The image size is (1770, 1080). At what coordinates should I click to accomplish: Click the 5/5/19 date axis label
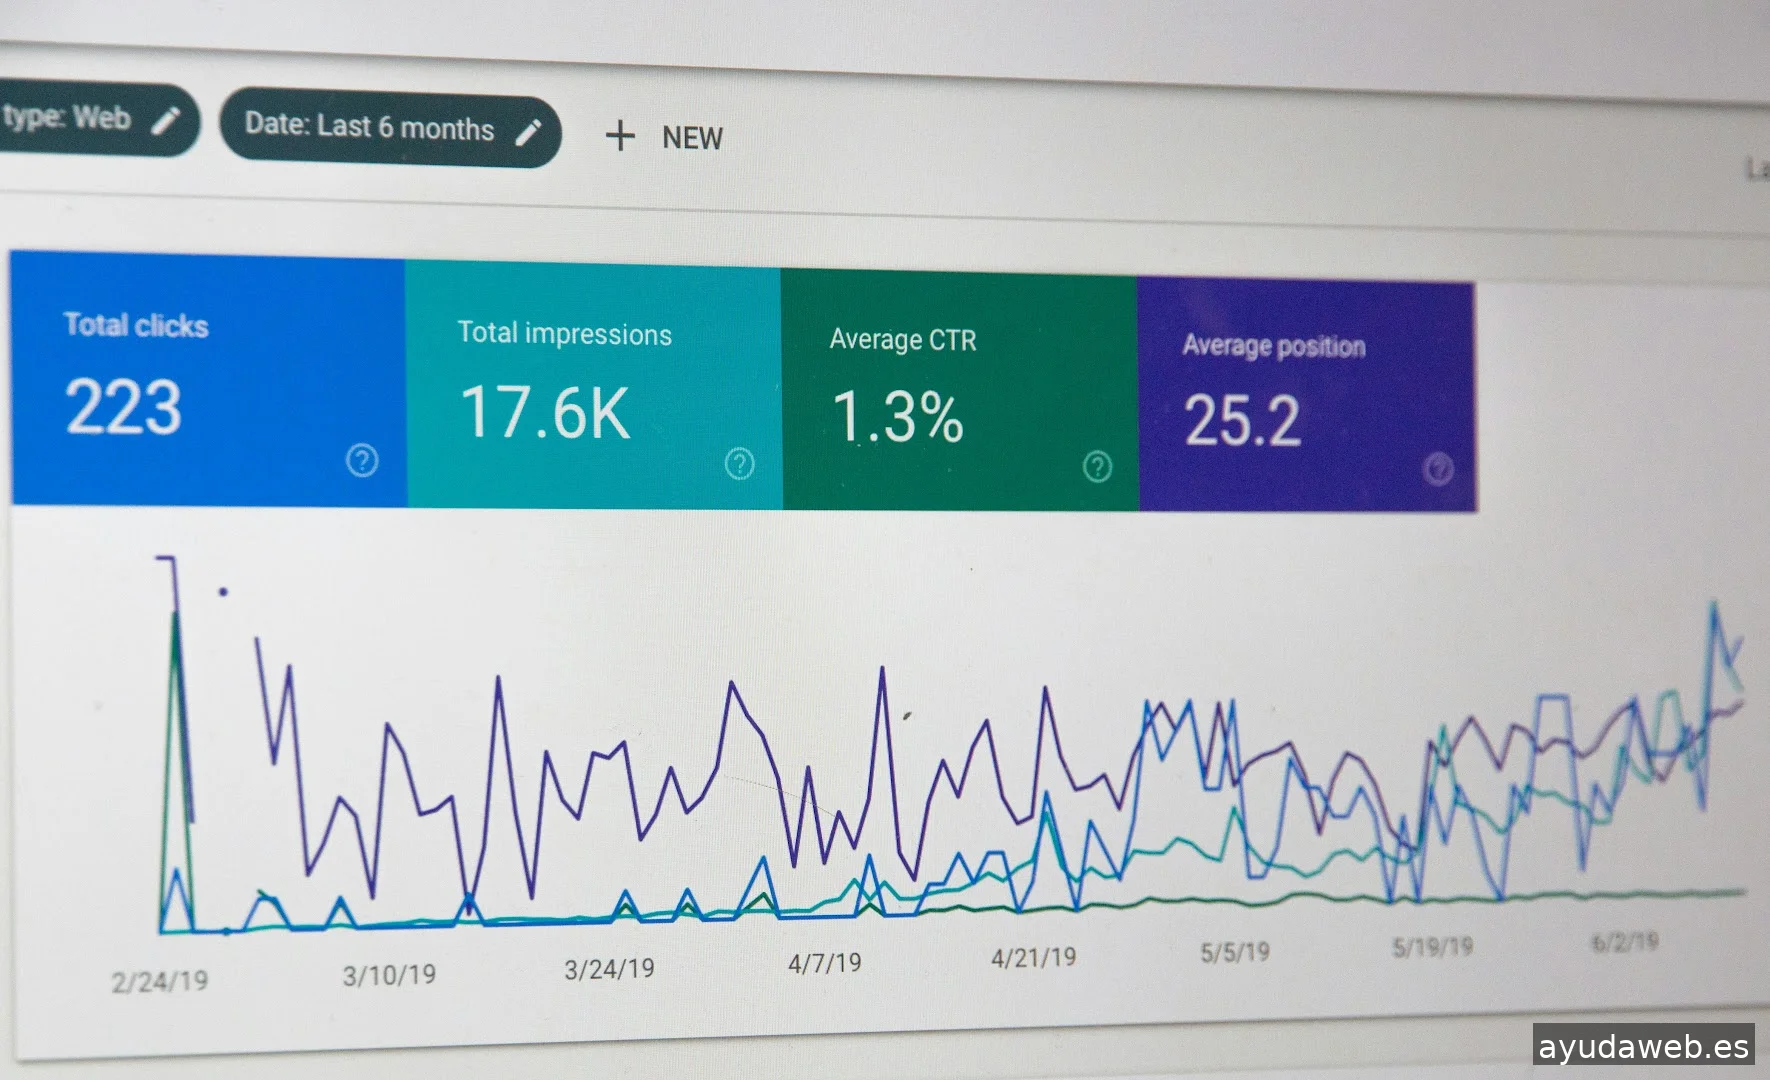[1235, 952]
